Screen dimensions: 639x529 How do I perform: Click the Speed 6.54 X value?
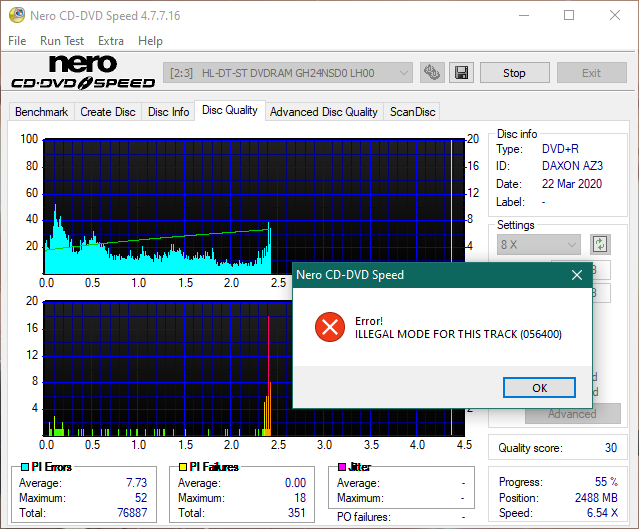(x=602, y=513)
